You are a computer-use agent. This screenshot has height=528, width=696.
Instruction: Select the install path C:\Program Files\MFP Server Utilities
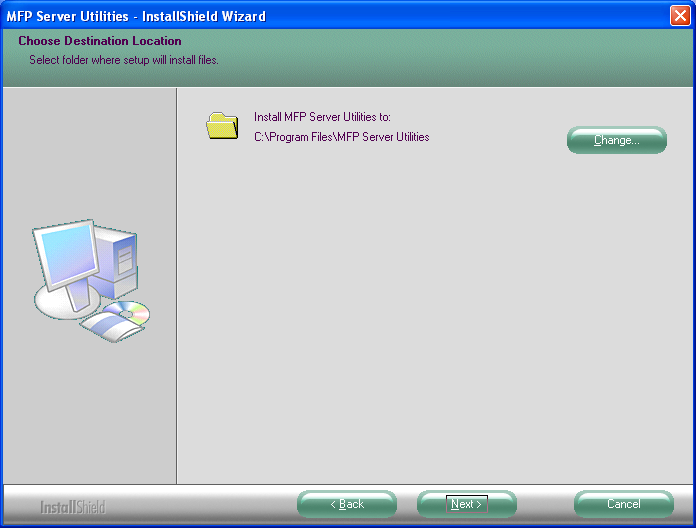pyautogui.click(x=341, y=137)
